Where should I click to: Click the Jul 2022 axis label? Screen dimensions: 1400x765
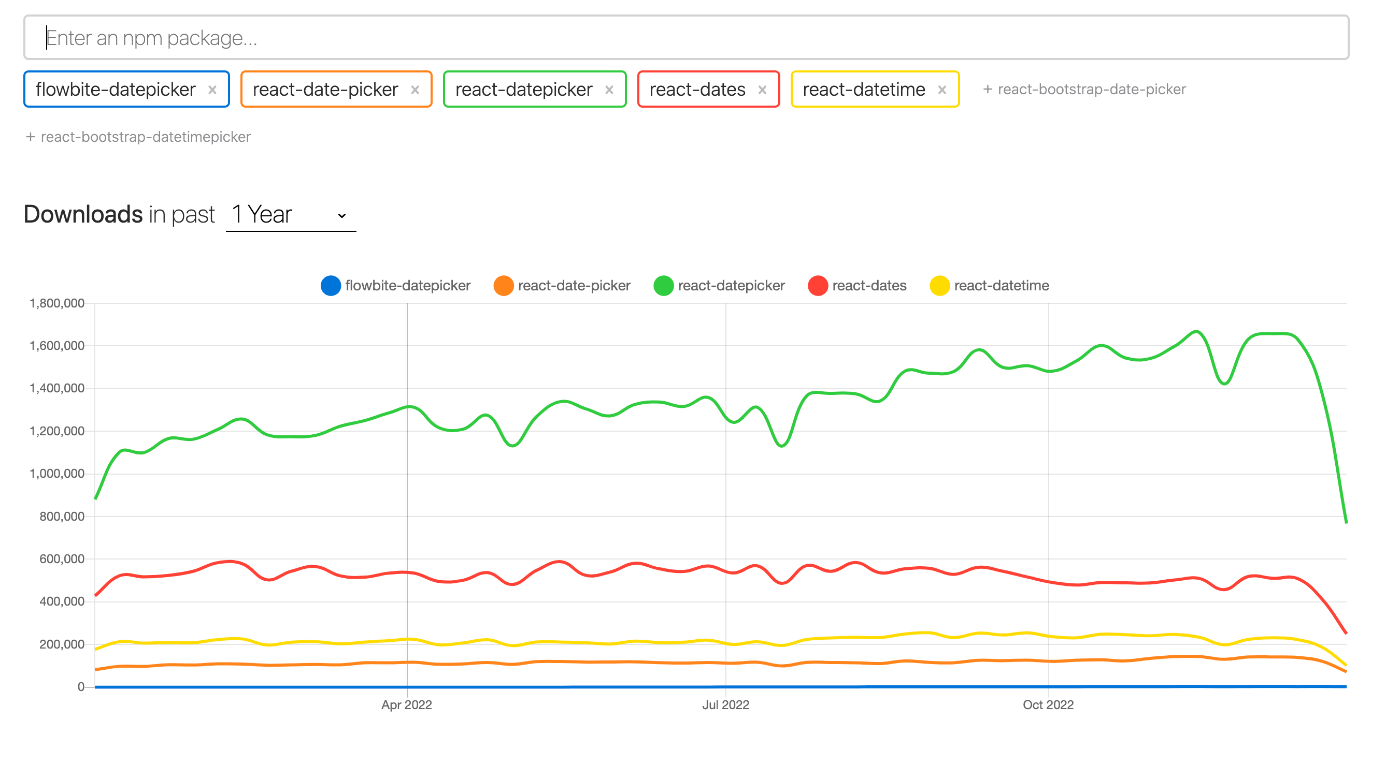(x=726, y=705)
